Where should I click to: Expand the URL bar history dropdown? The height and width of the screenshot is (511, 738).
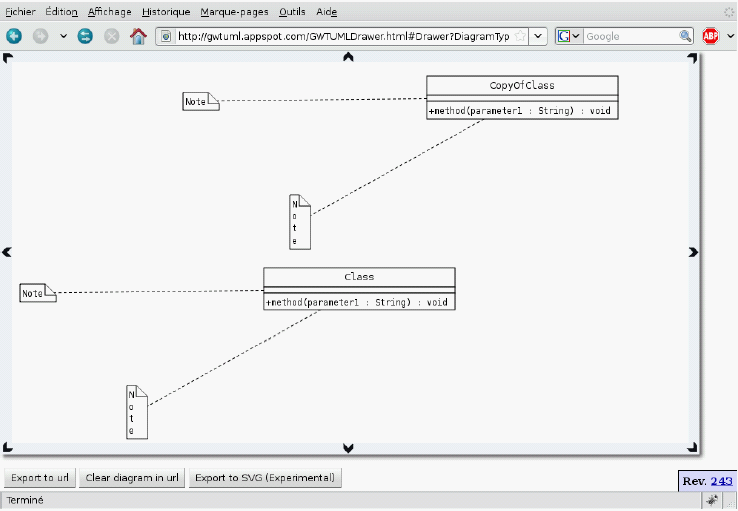pos(539,36)
